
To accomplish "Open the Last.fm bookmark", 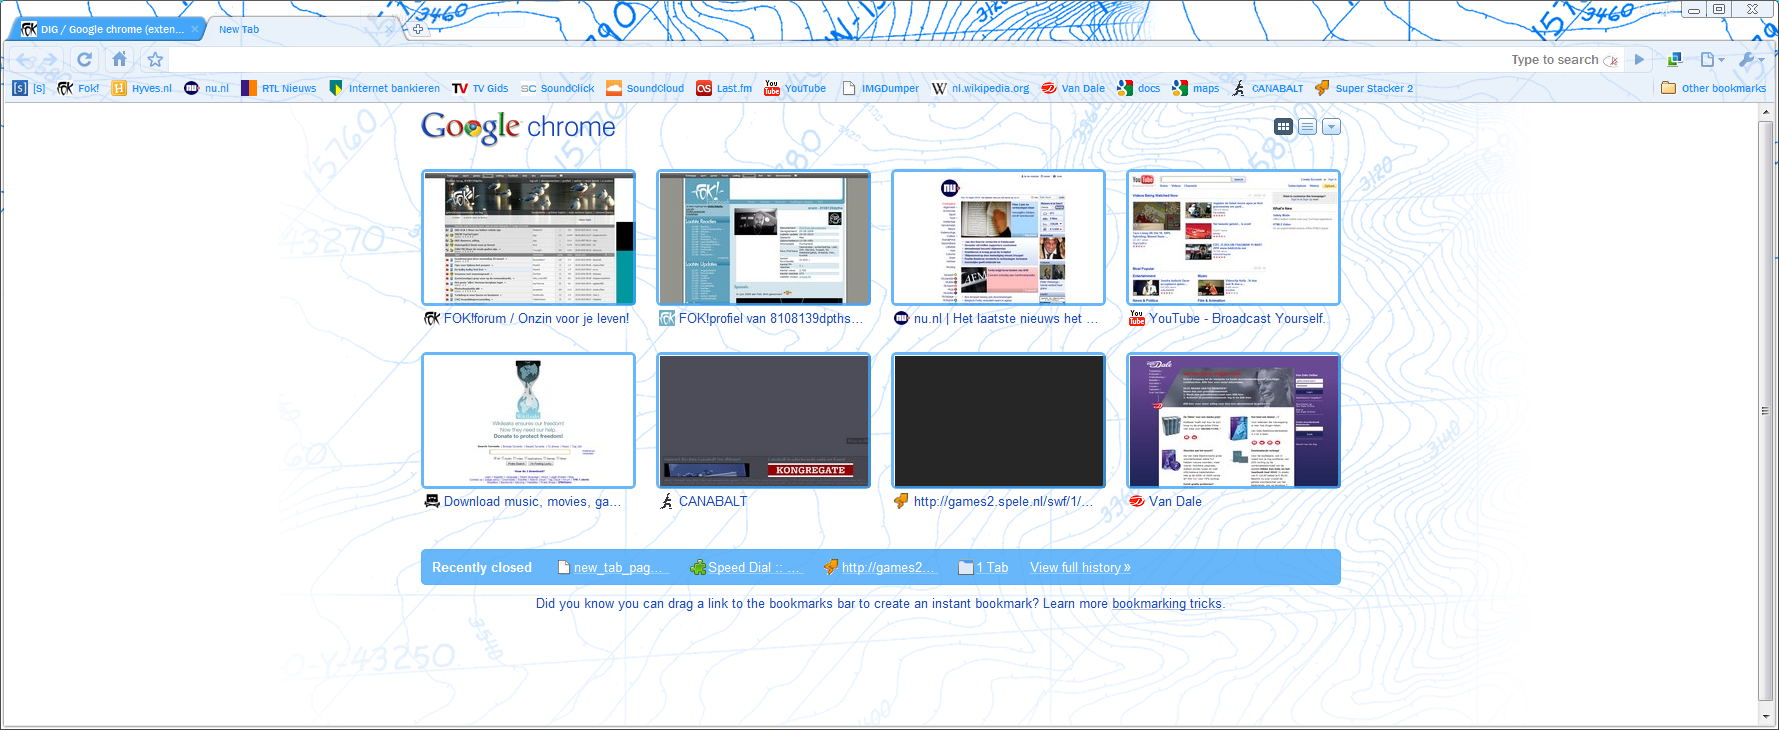I will coord(724,88).
